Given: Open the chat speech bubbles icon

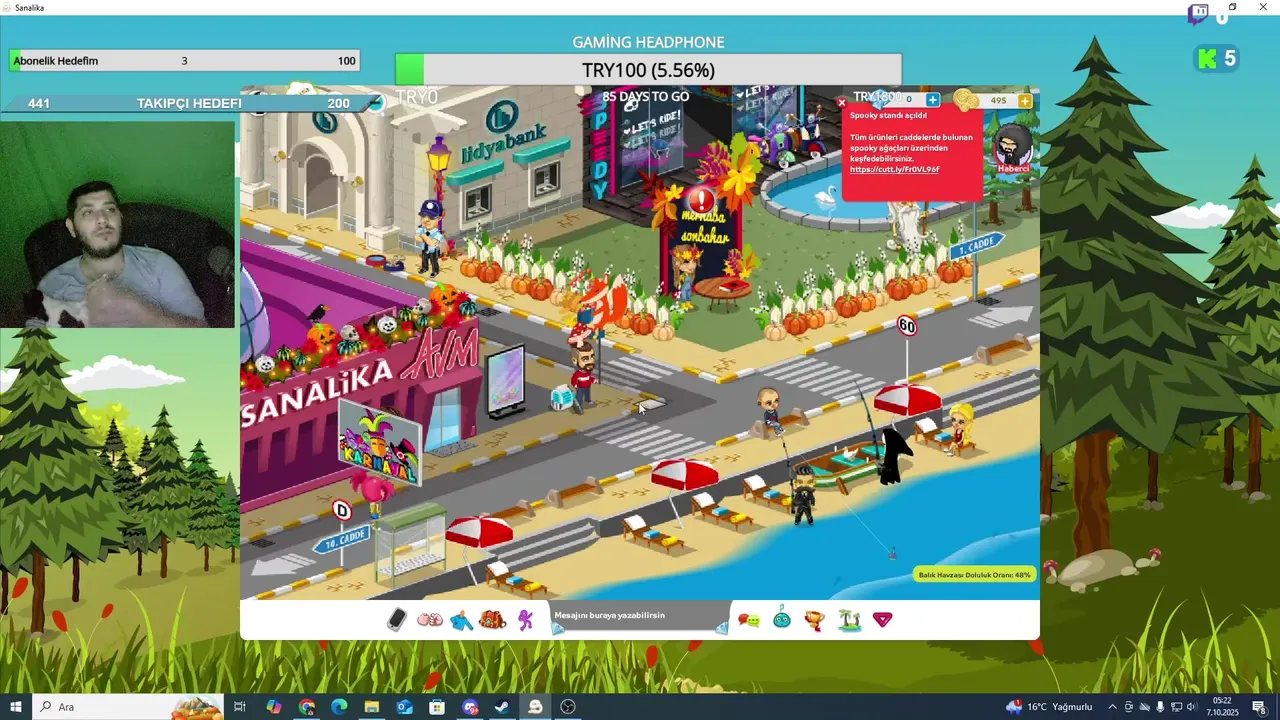Looking at the screenshot, I should (x=749, y=620).
